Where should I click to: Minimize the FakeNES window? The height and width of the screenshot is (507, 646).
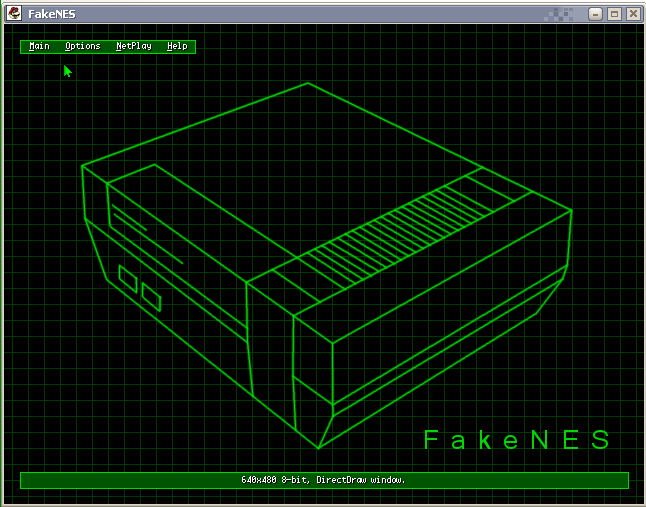coord(595,14)
